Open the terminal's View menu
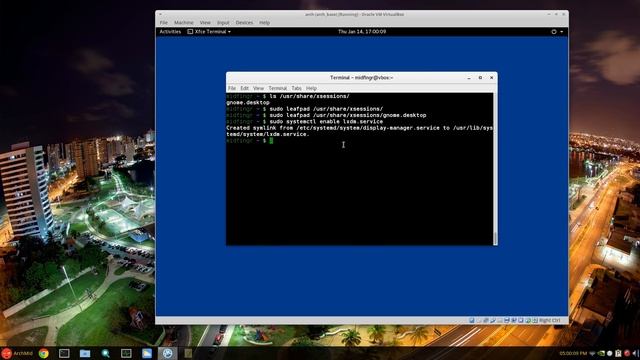The image size is (640, 360). pos(258,88)
